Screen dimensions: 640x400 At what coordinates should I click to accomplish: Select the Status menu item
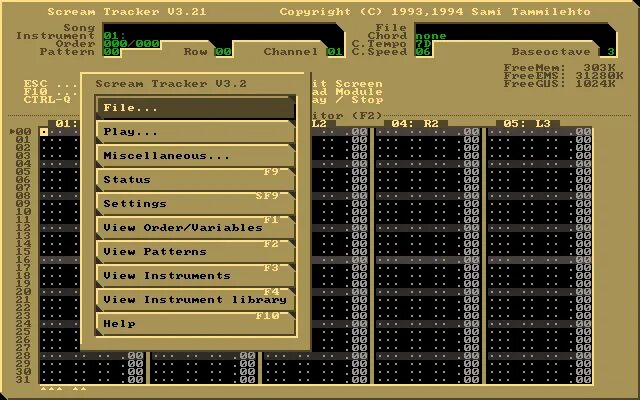pyautogui.click(x=196, y=180)
